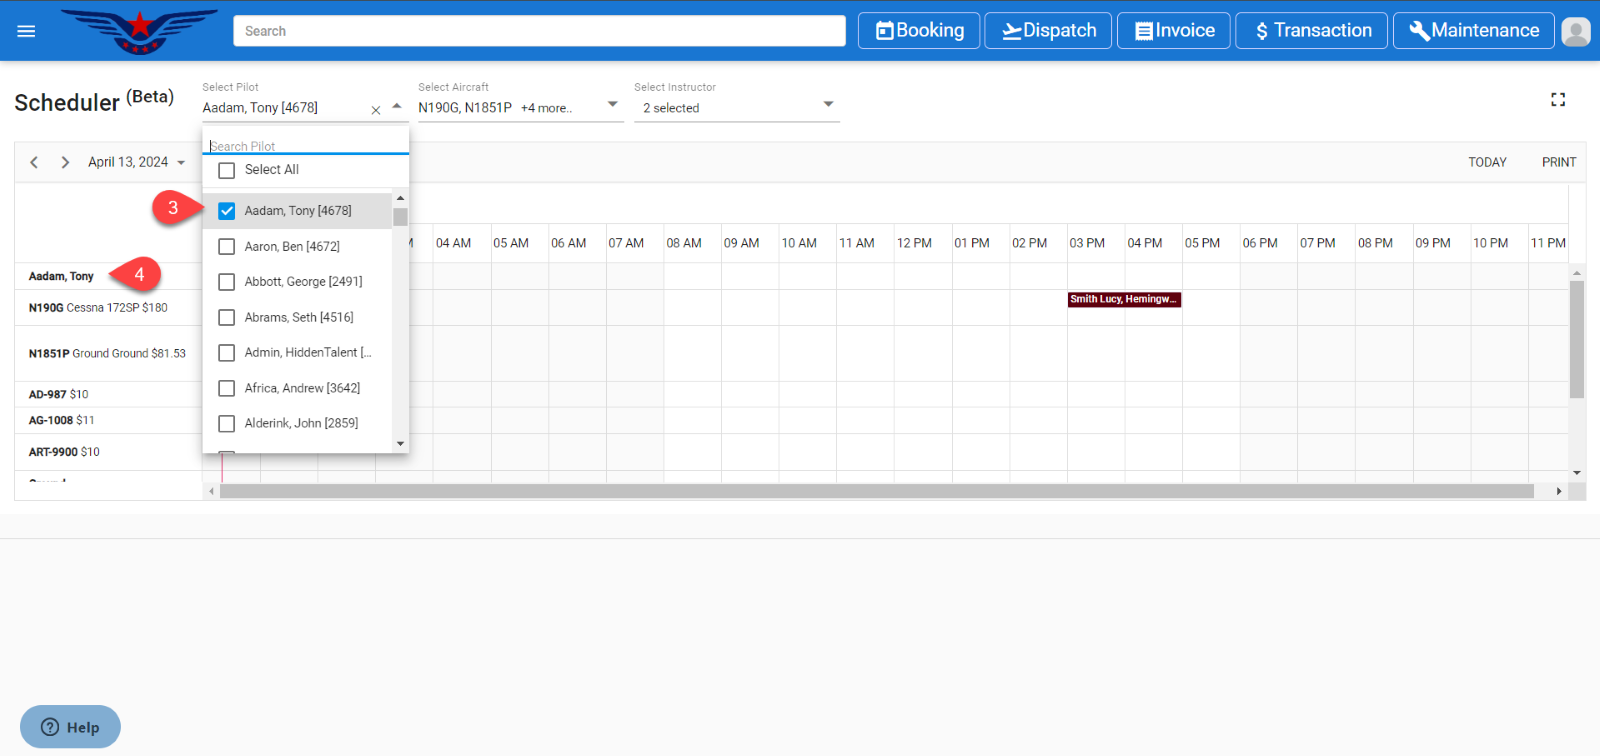This screenshot has height=756, width=1600.
Task: Open the user profile avatar
Action: (1575, 32)
